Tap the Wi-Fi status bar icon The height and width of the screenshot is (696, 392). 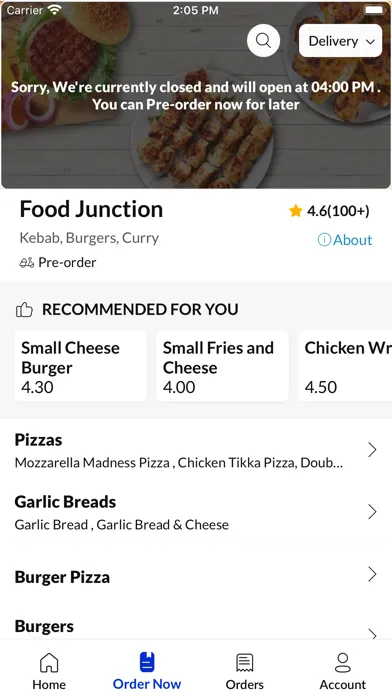(54, 10)
